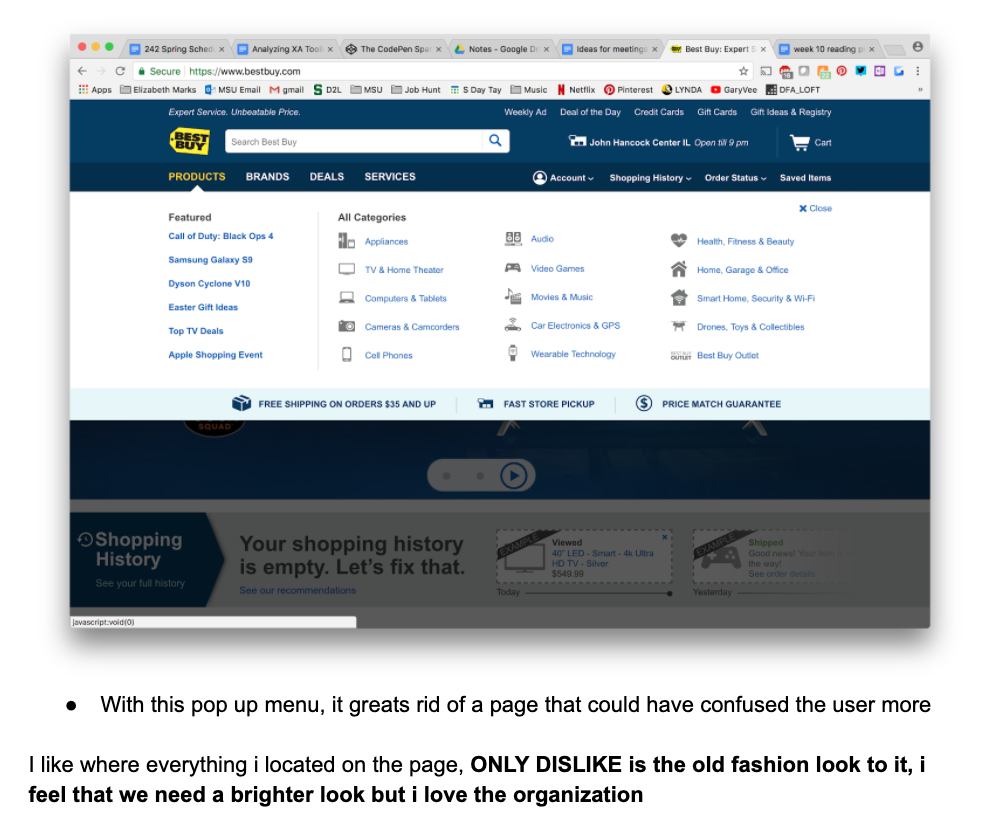Select the TV & Home Theater icon
This screenshot has width=992, height=834.
click(x=347, y=270)
